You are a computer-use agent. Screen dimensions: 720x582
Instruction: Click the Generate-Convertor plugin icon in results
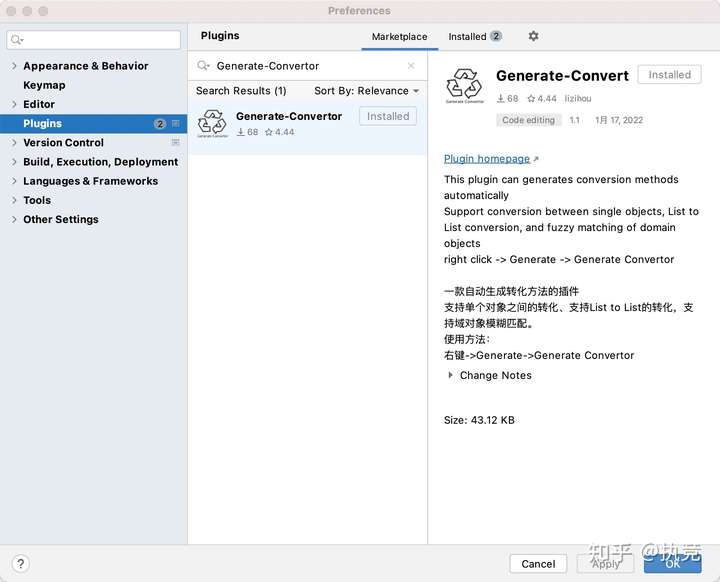212,123
